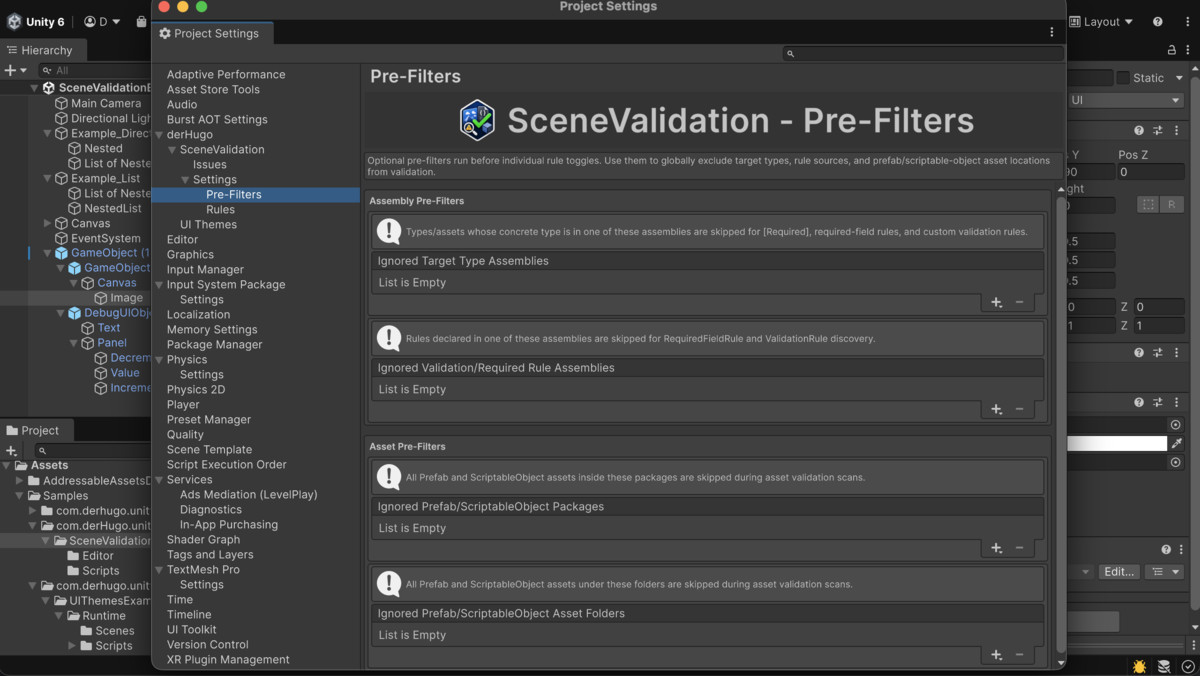
Task: Open the UI Themes settings page
Action: 208,225
